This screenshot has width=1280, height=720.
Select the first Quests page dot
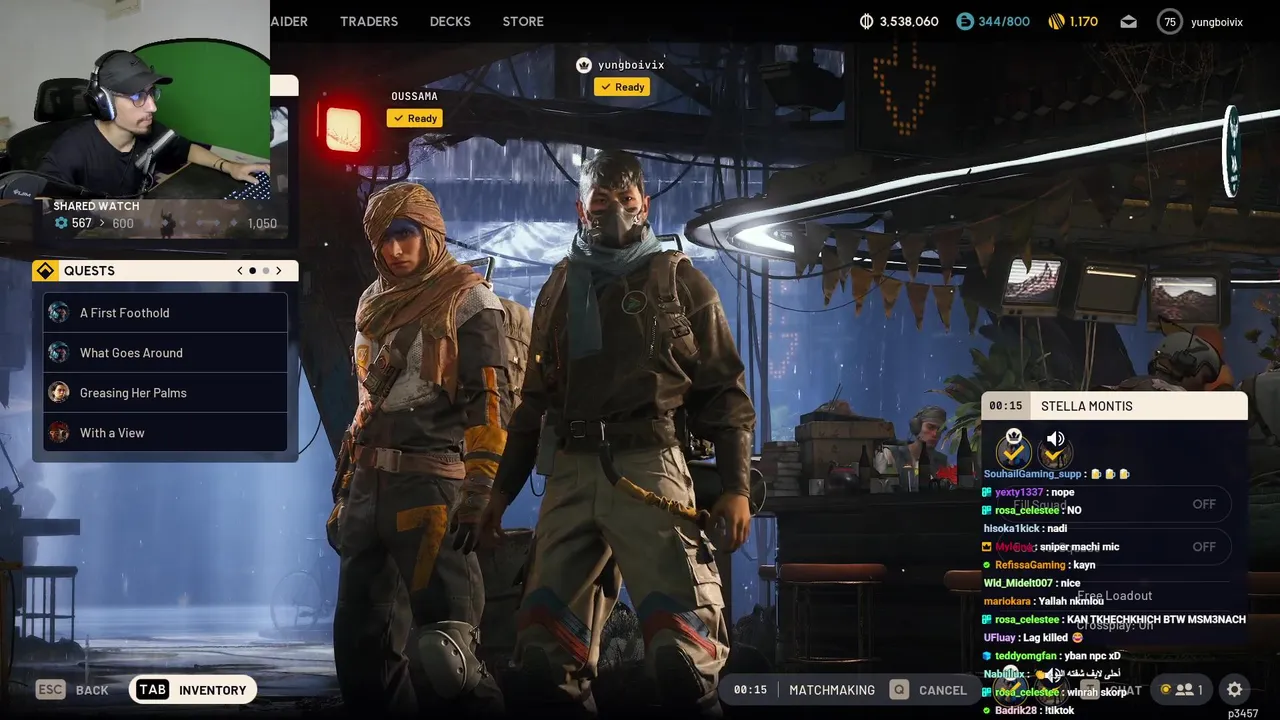(252, 271)
